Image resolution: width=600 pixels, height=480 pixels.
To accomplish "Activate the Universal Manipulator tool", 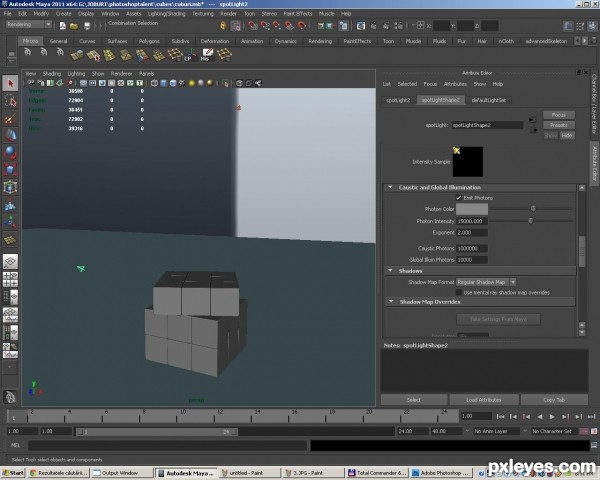I will [x=10, y=187].
